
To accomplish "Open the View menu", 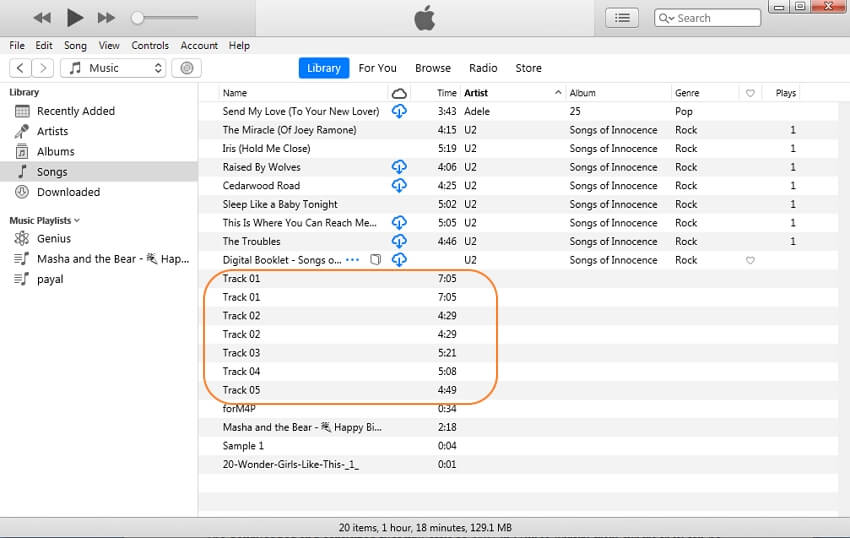I will (x=109, y=46).
